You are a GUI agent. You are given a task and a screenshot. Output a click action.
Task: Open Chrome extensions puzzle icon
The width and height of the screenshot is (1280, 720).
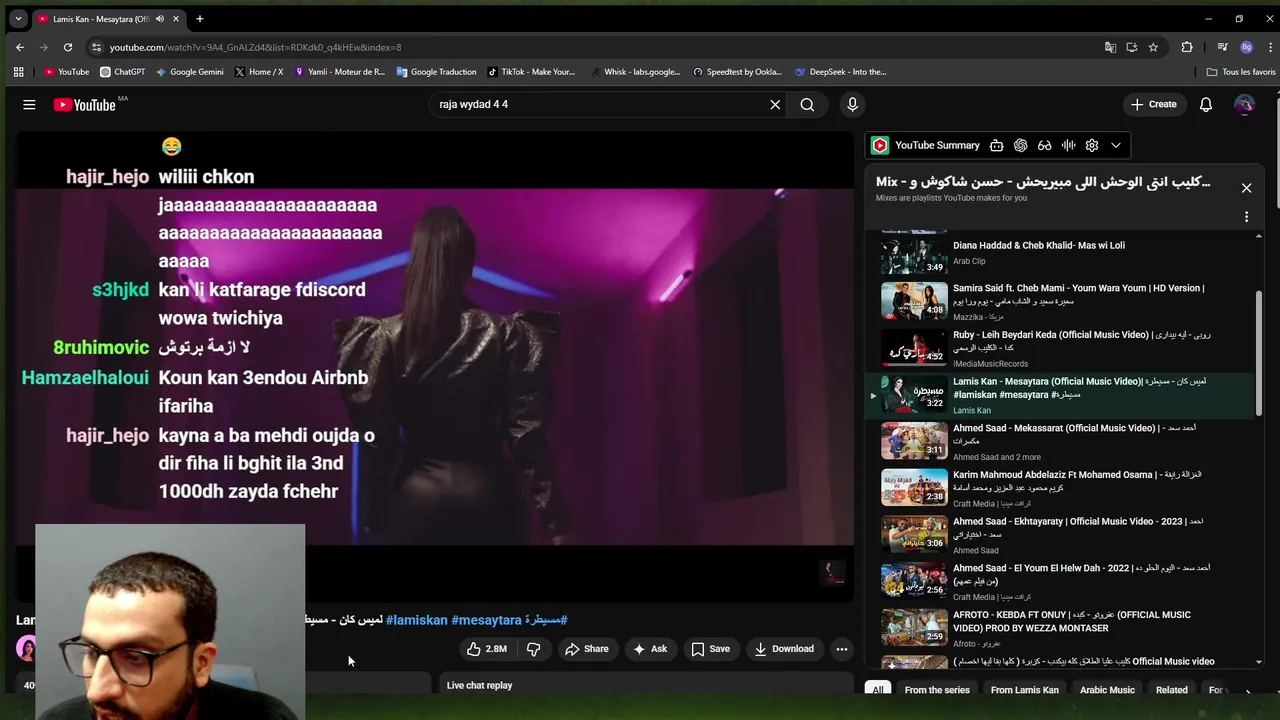click(x=1187, y=47)
